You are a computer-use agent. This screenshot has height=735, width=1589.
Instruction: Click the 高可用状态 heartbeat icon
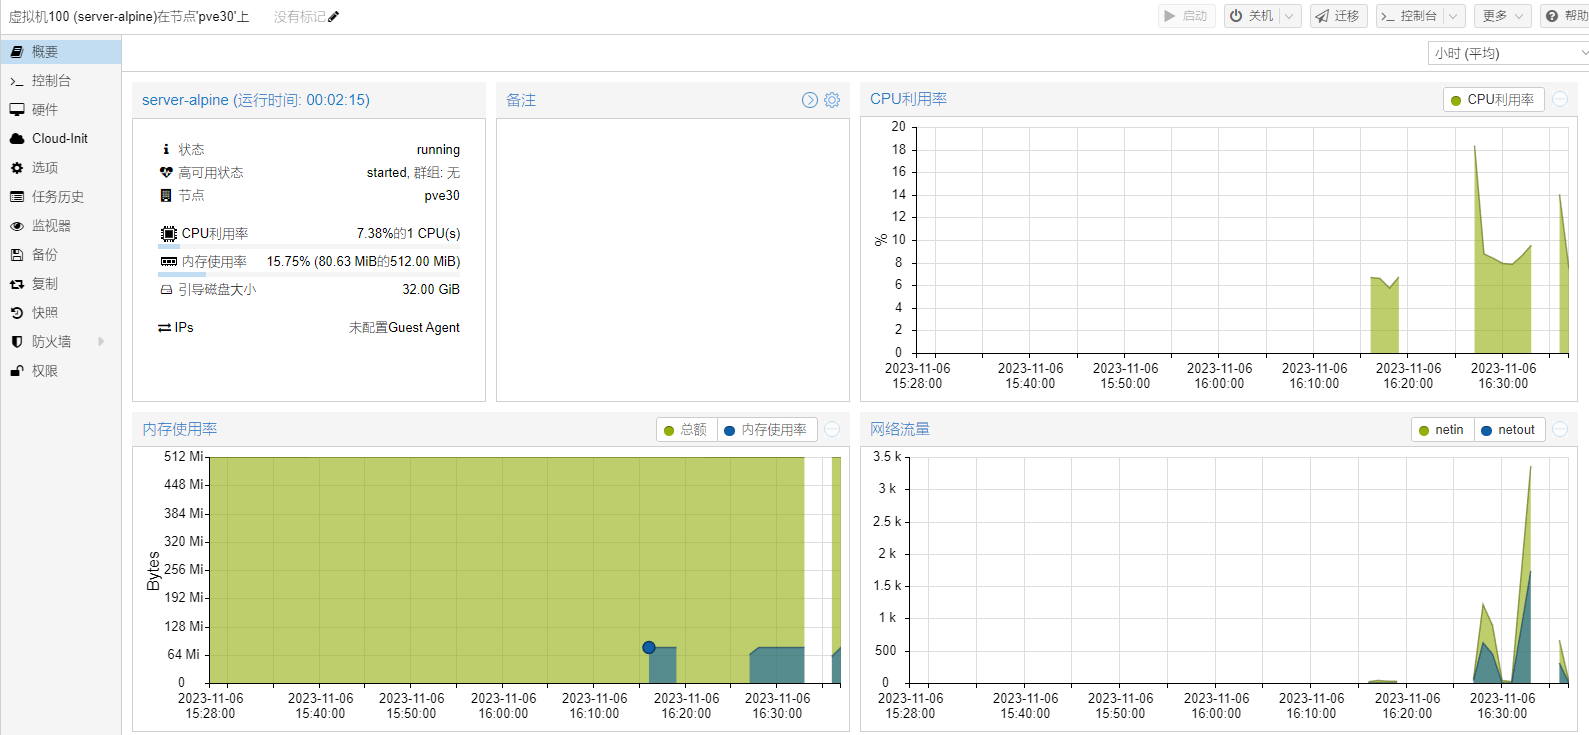click(x=166, y=172)
